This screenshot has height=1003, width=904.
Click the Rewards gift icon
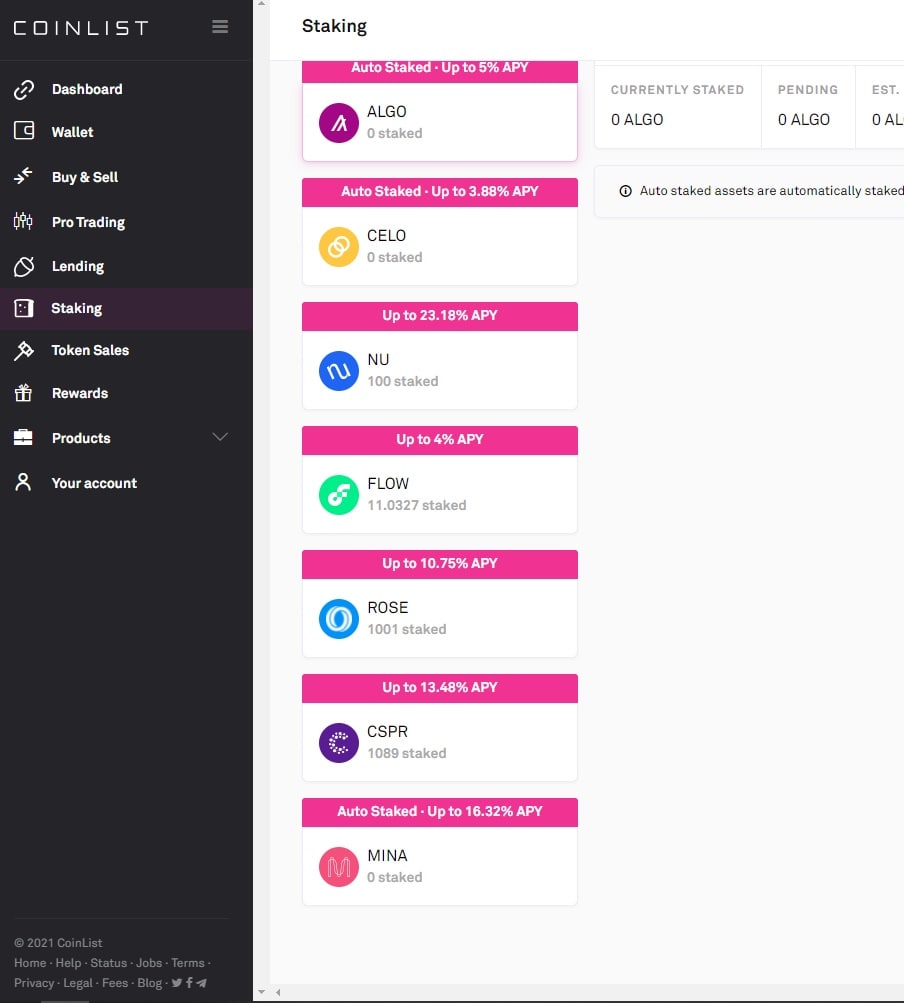(24, 393)
